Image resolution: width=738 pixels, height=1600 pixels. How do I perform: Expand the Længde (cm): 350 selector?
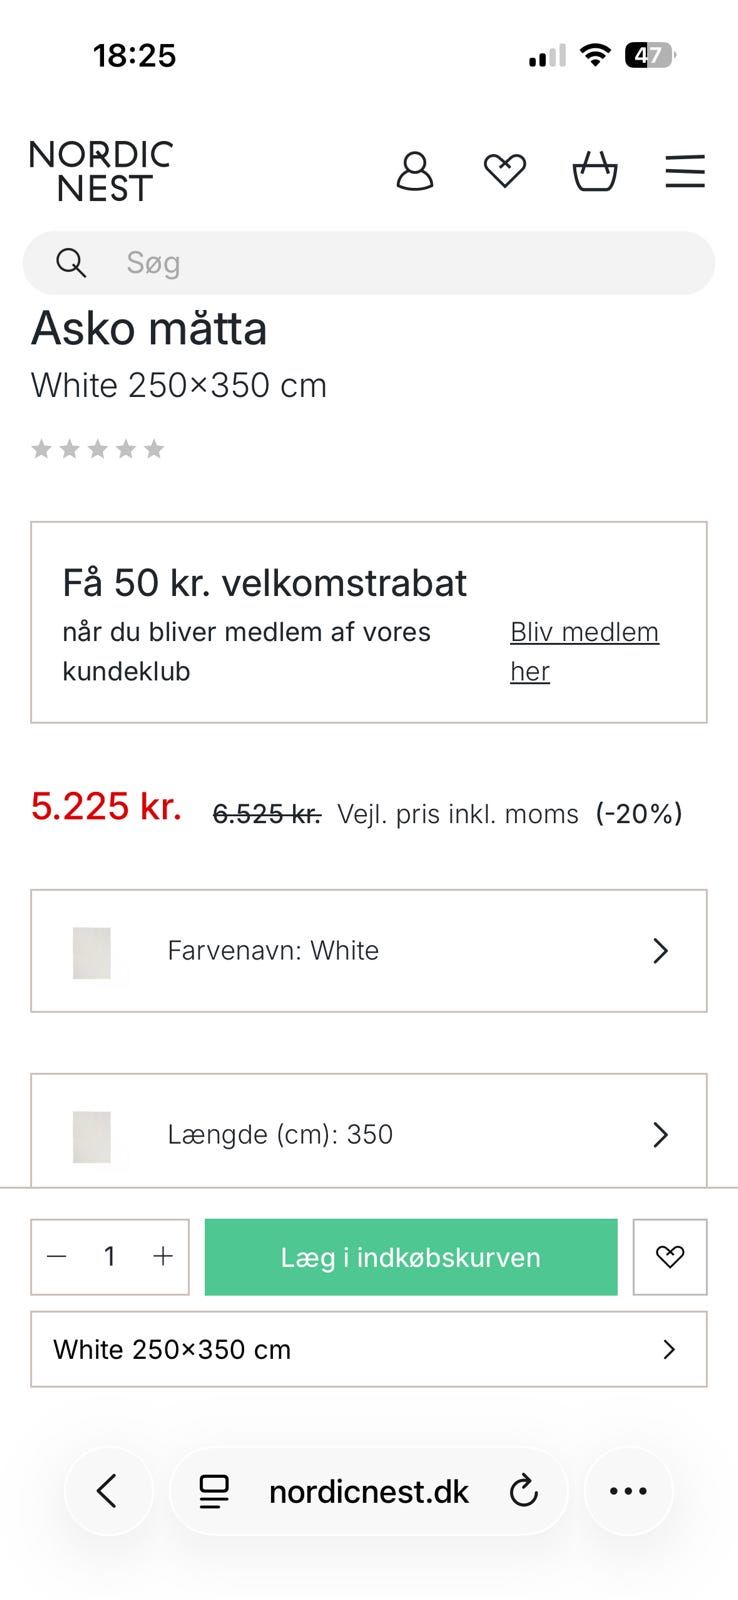click(369, 1134)
